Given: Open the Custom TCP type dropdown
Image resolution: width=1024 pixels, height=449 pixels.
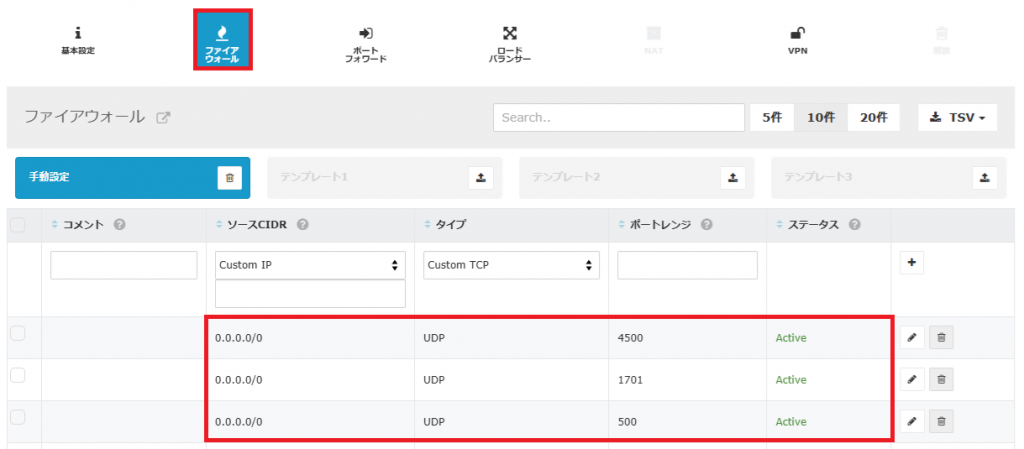Looking at the screenshot, I should point(512,265).
